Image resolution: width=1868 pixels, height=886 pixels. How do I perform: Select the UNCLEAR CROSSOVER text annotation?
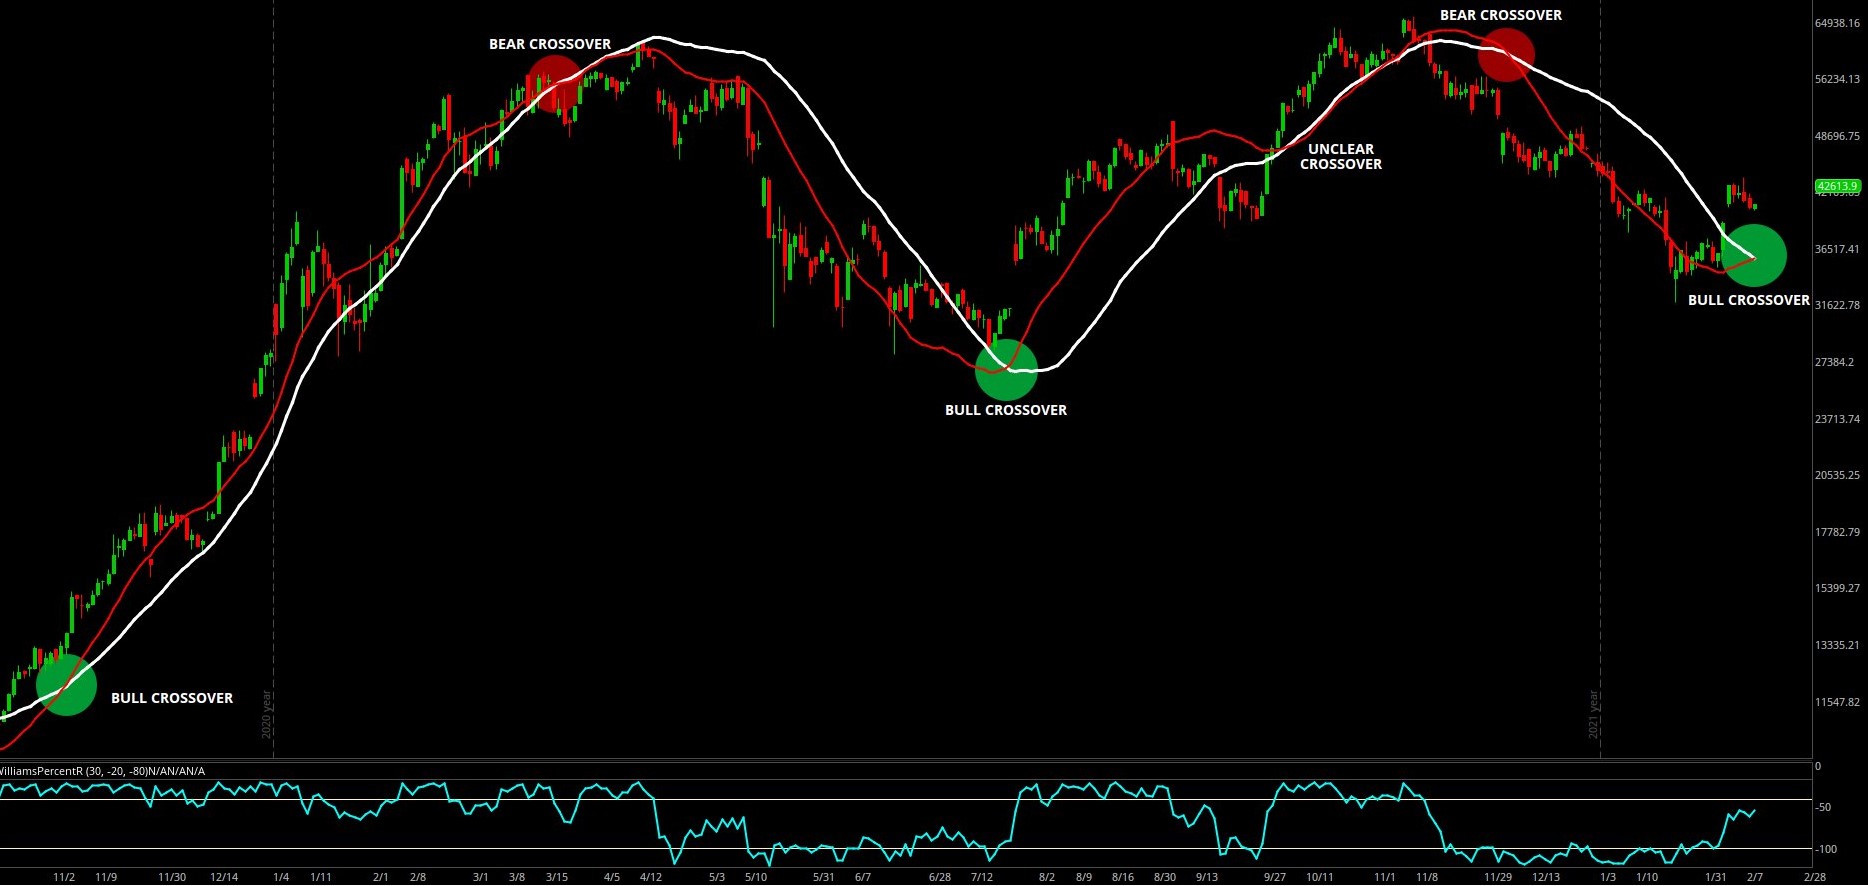click(x=1340, y=157)
